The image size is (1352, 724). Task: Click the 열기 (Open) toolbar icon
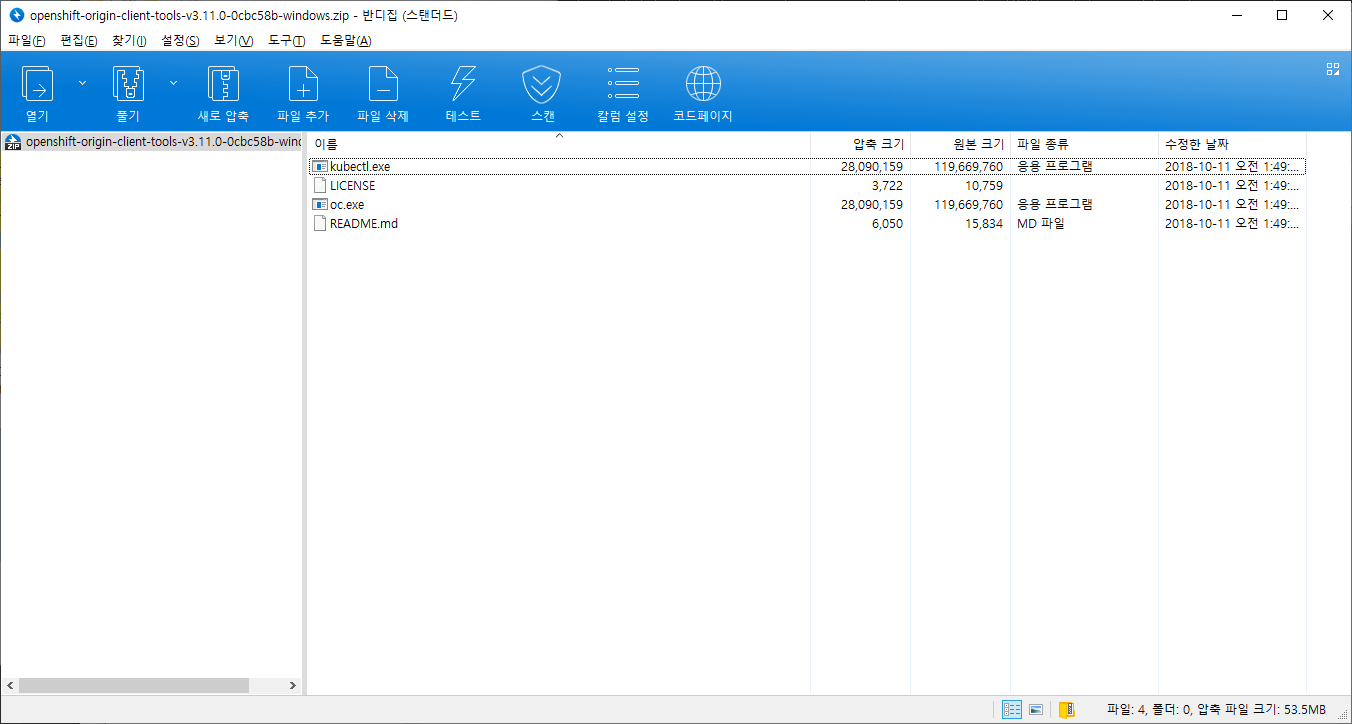[x=37, y=86]
